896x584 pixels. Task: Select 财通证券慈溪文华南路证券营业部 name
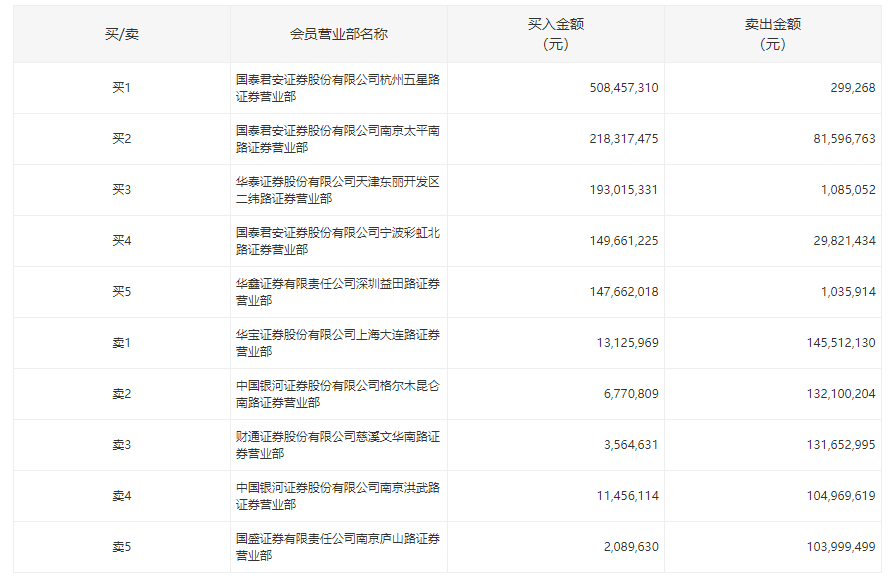click(337, 445)
